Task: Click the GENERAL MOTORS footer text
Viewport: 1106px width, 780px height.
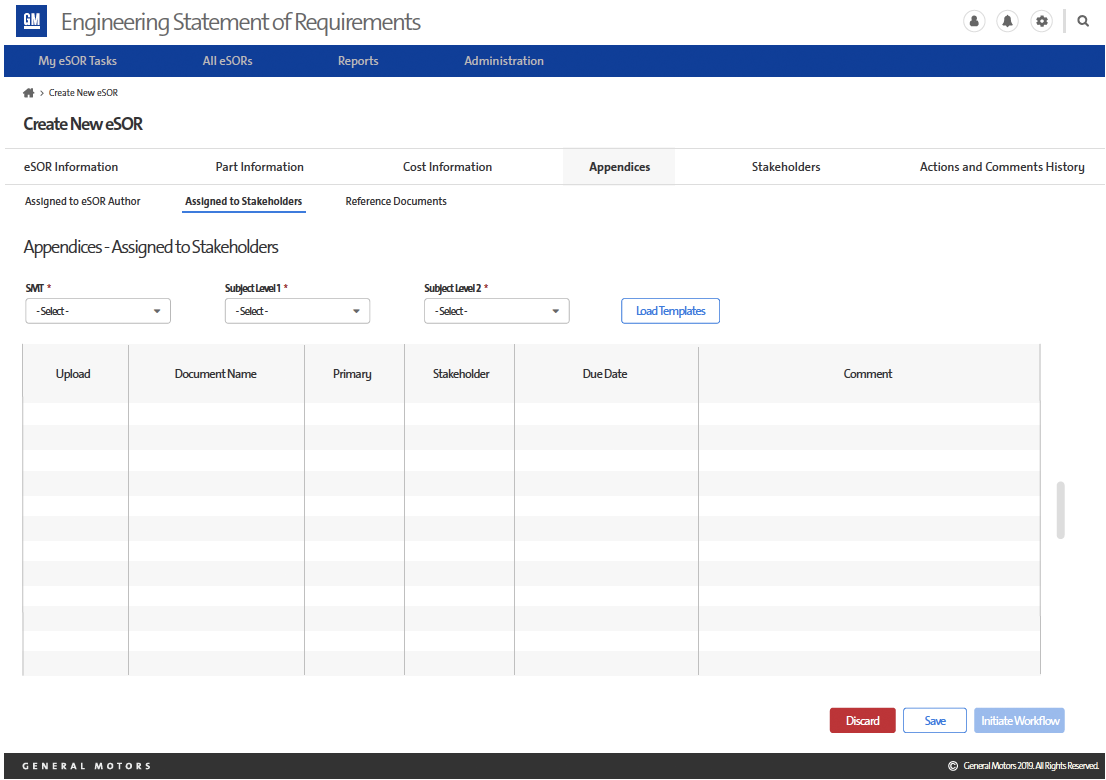Action: [x=87, y=766]
